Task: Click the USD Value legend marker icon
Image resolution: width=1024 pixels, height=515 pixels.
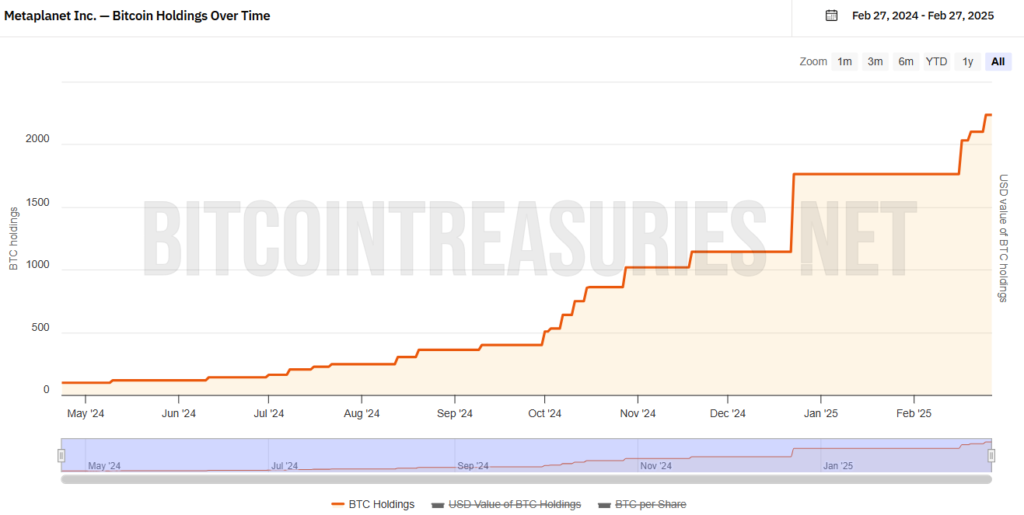Action: pos(438,505)
